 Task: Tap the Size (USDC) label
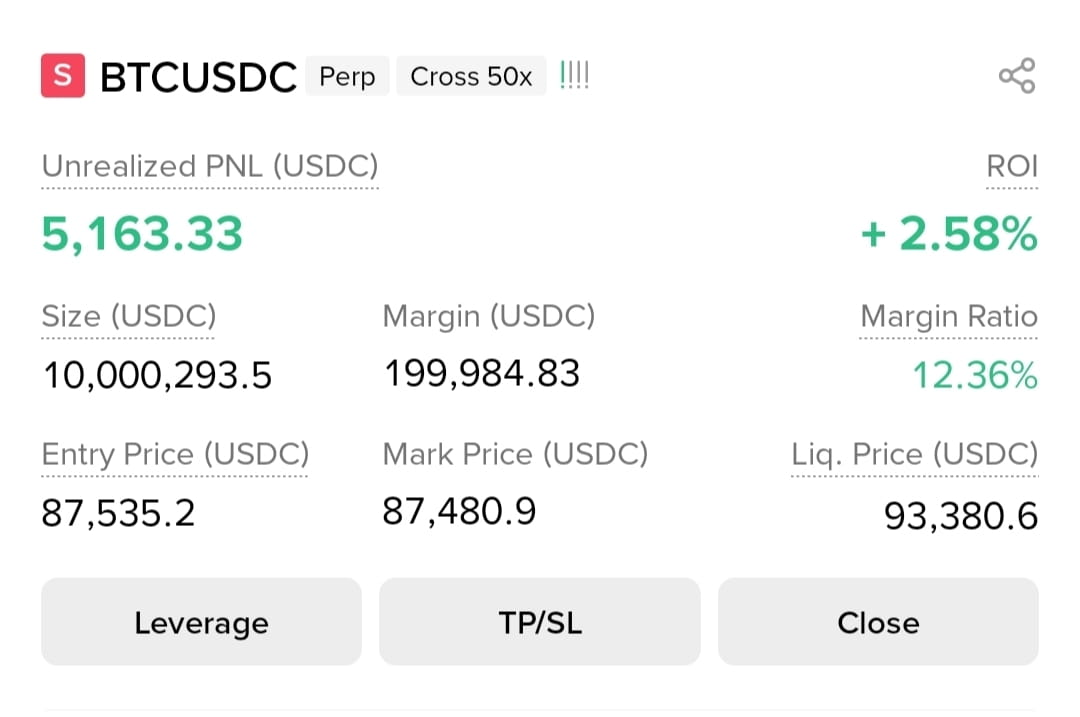tap(129, 317)
